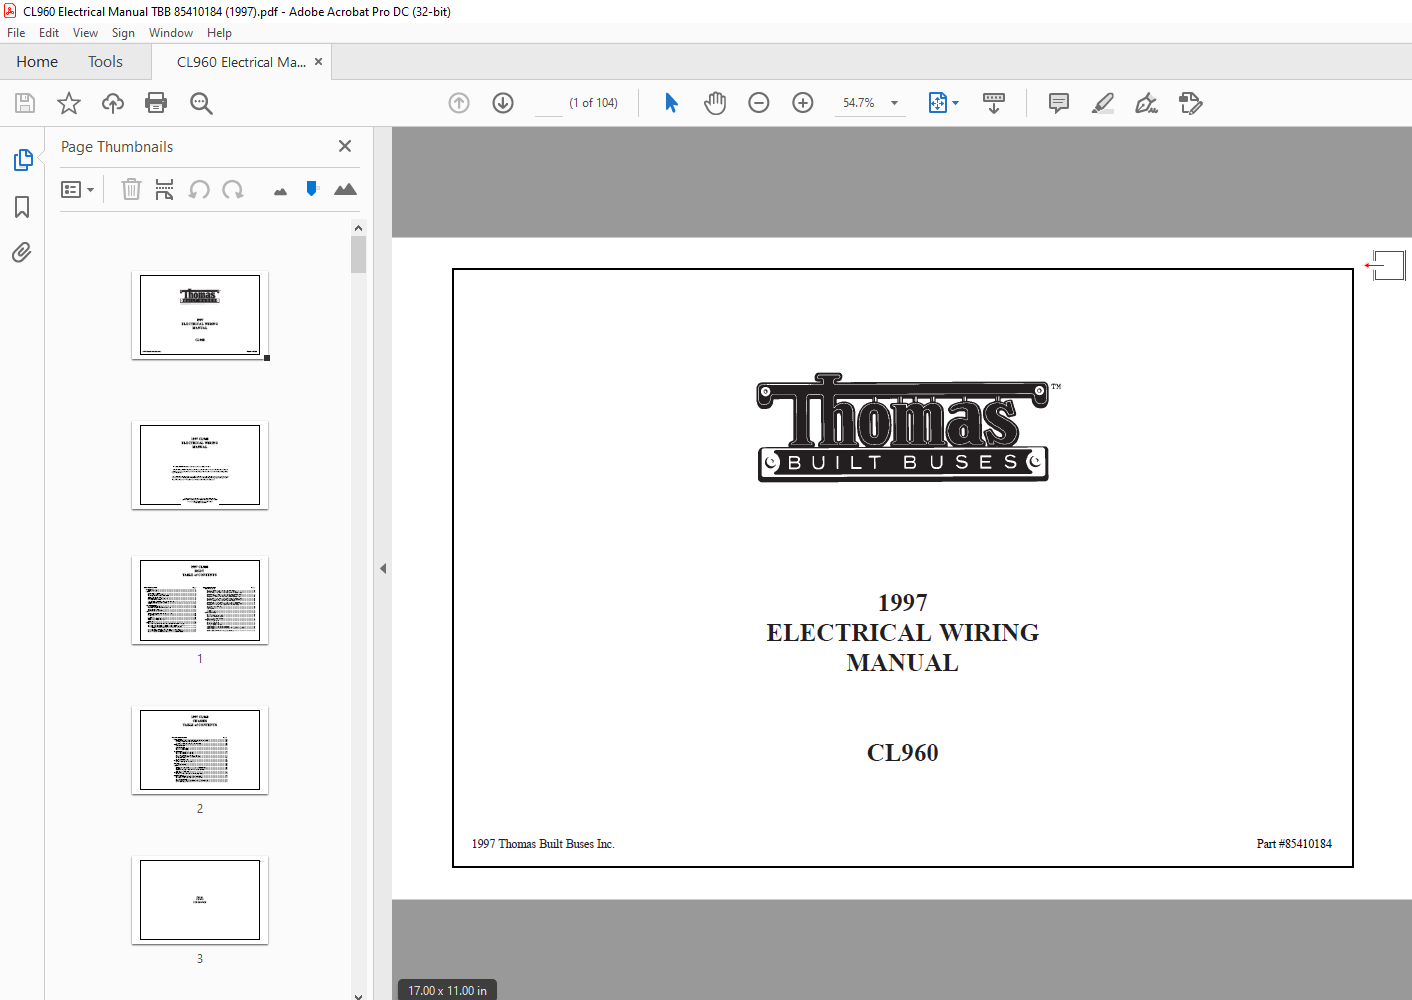Switch to the Tools tab
Screen dimensions: 1412x1000
coord(105,62)
